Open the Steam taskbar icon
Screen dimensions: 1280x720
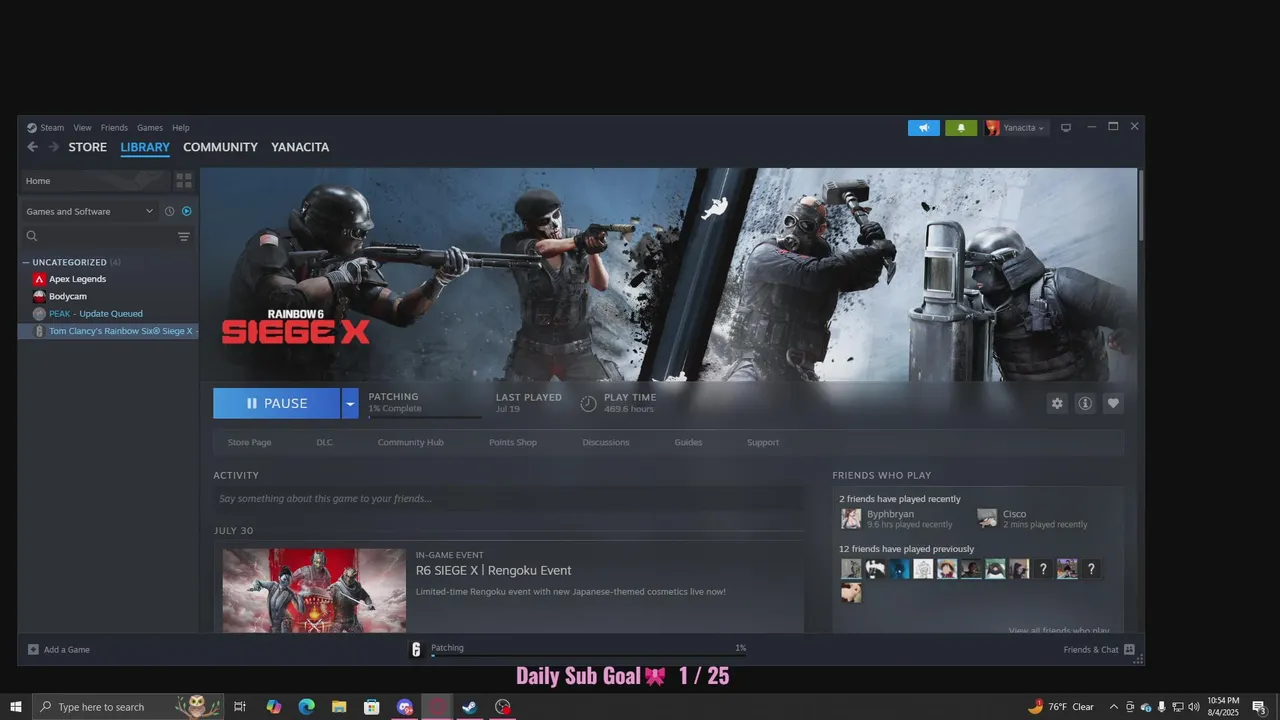click(470, 707)
